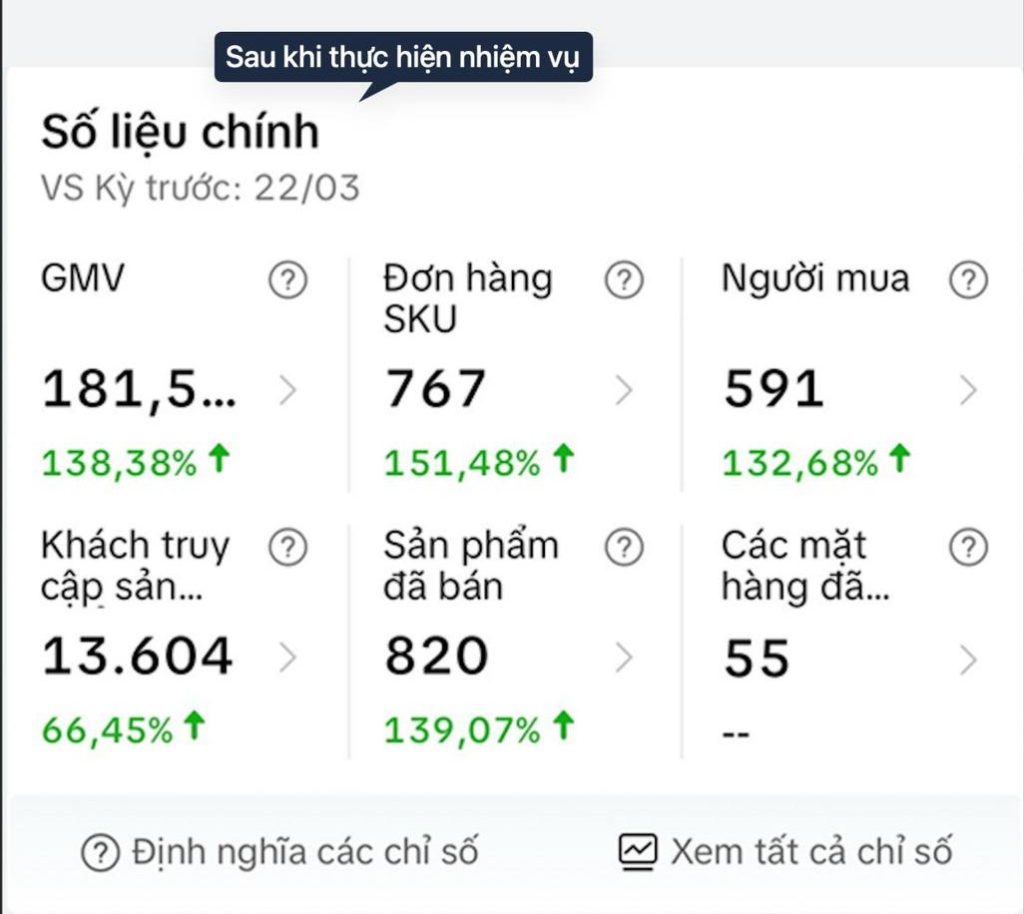Click question icon in Định nghĩa các chỉ số
Image resolution: width=1024 pixels, height=914 pixels.
pyautogui.click(x=100, y=853)
